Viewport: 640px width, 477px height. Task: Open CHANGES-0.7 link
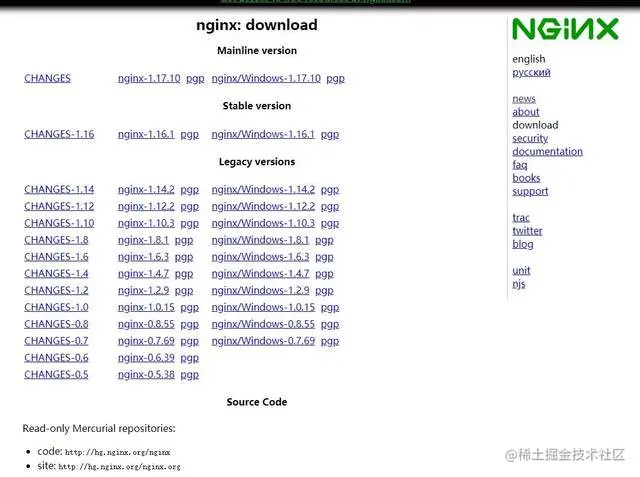(x=56, y=341)
